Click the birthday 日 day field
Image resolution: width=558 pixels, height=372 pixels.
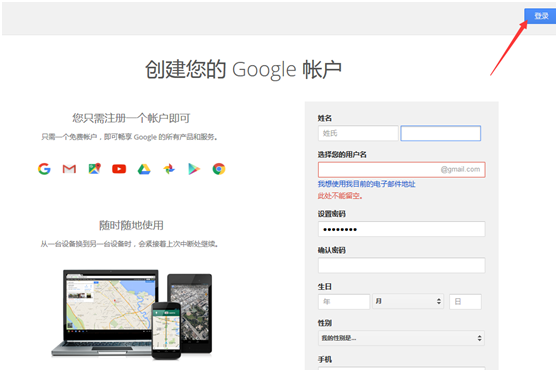coord(465,302)
